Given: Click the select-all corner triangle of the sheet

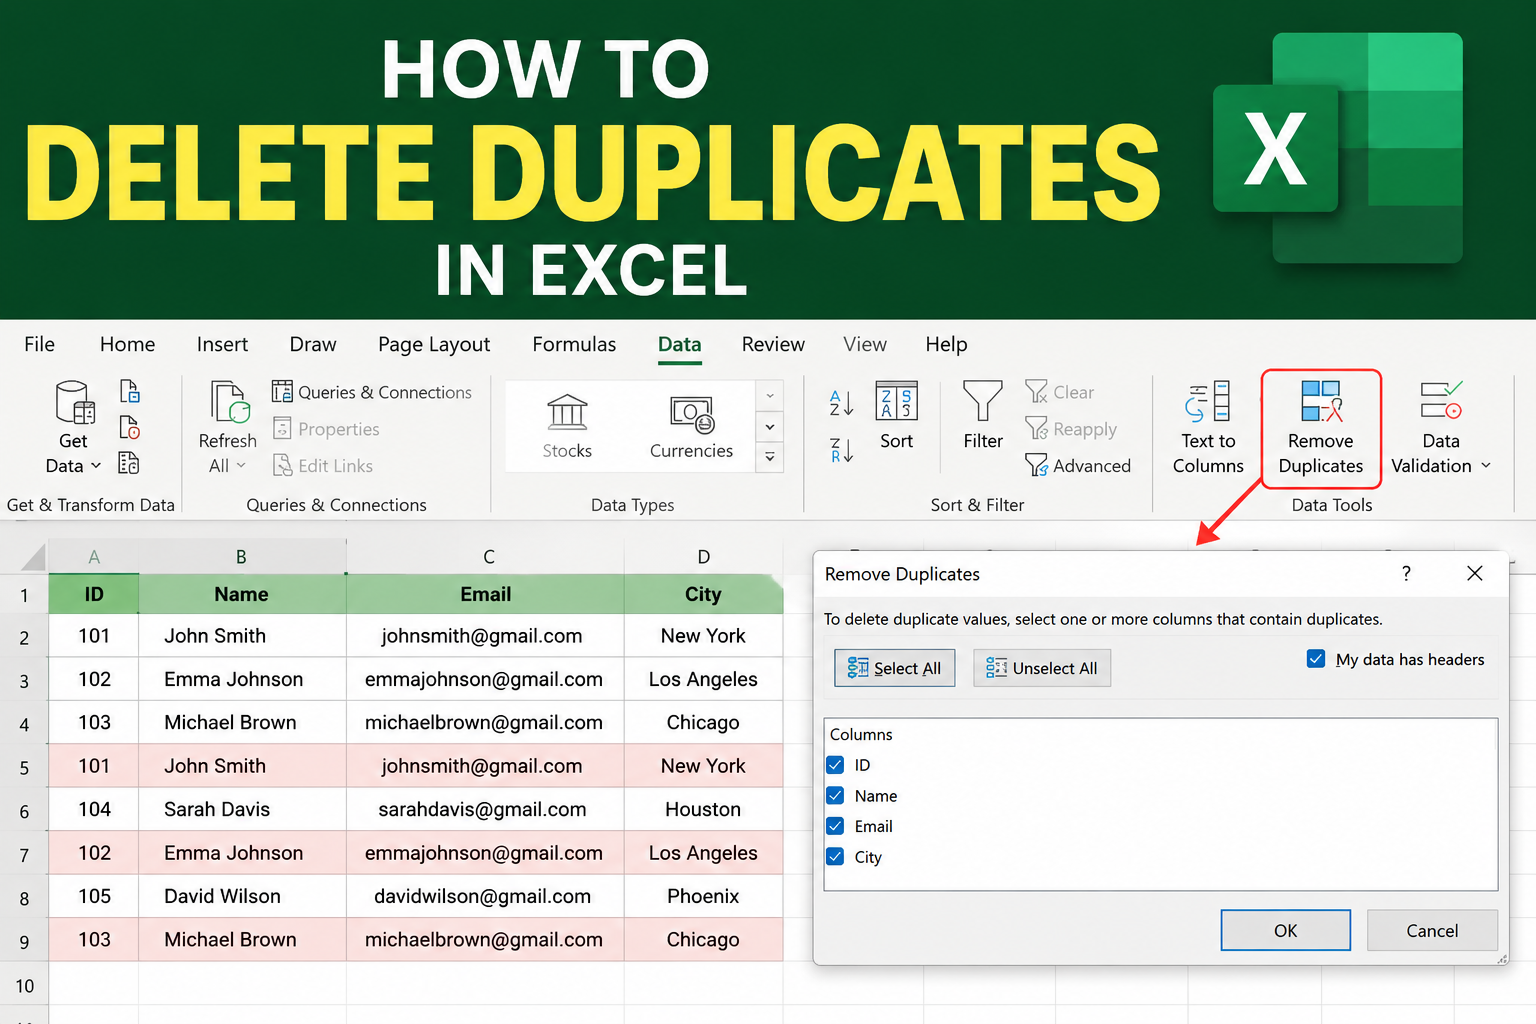Looking at the screenshot, I should coord(34,557).
